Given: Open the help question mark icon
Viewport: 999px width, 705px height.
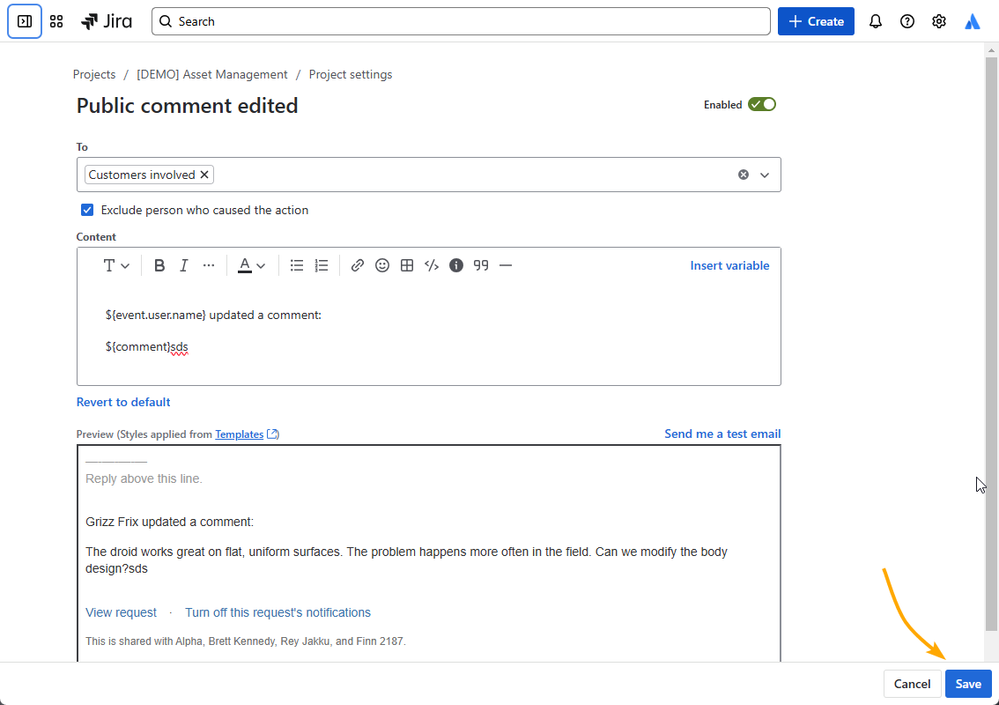Looking at the screenshot, I should tap(907, 21).
